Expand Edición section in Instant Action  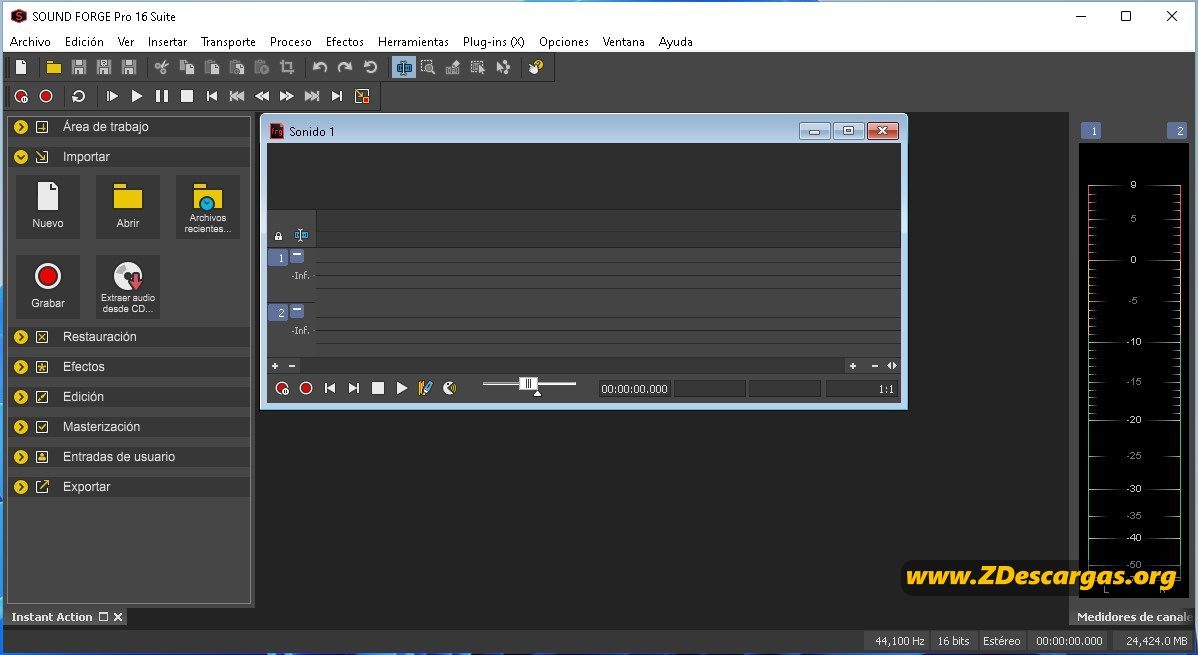point(21,397)
